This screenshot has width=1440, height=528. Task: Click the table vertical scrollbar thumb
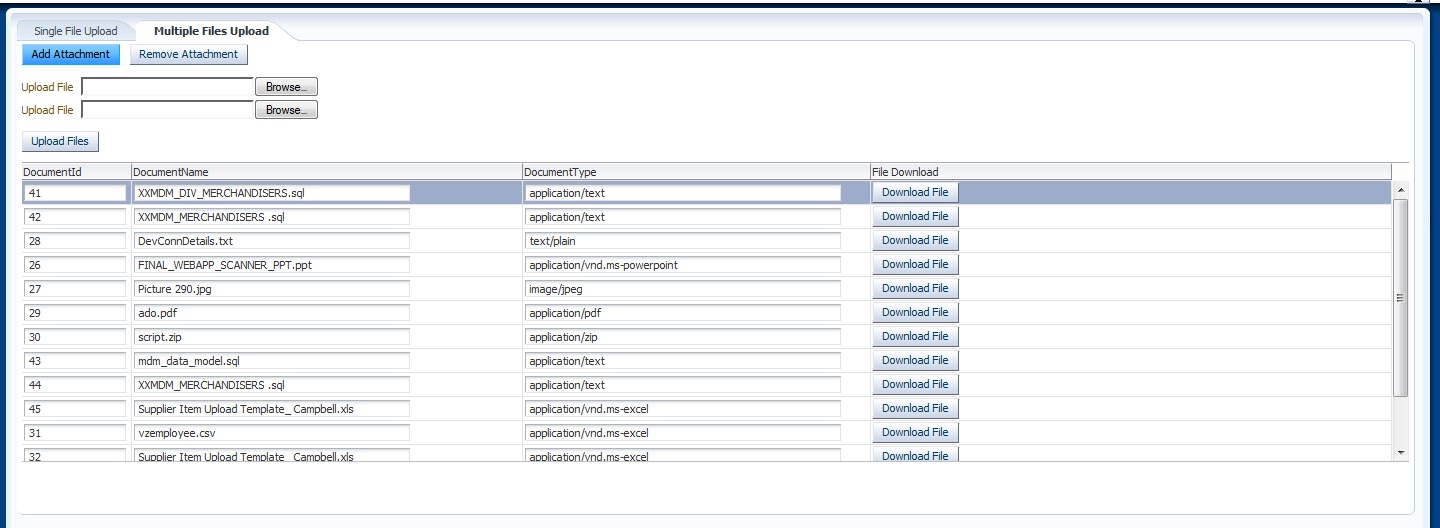tap(1400, 297)
